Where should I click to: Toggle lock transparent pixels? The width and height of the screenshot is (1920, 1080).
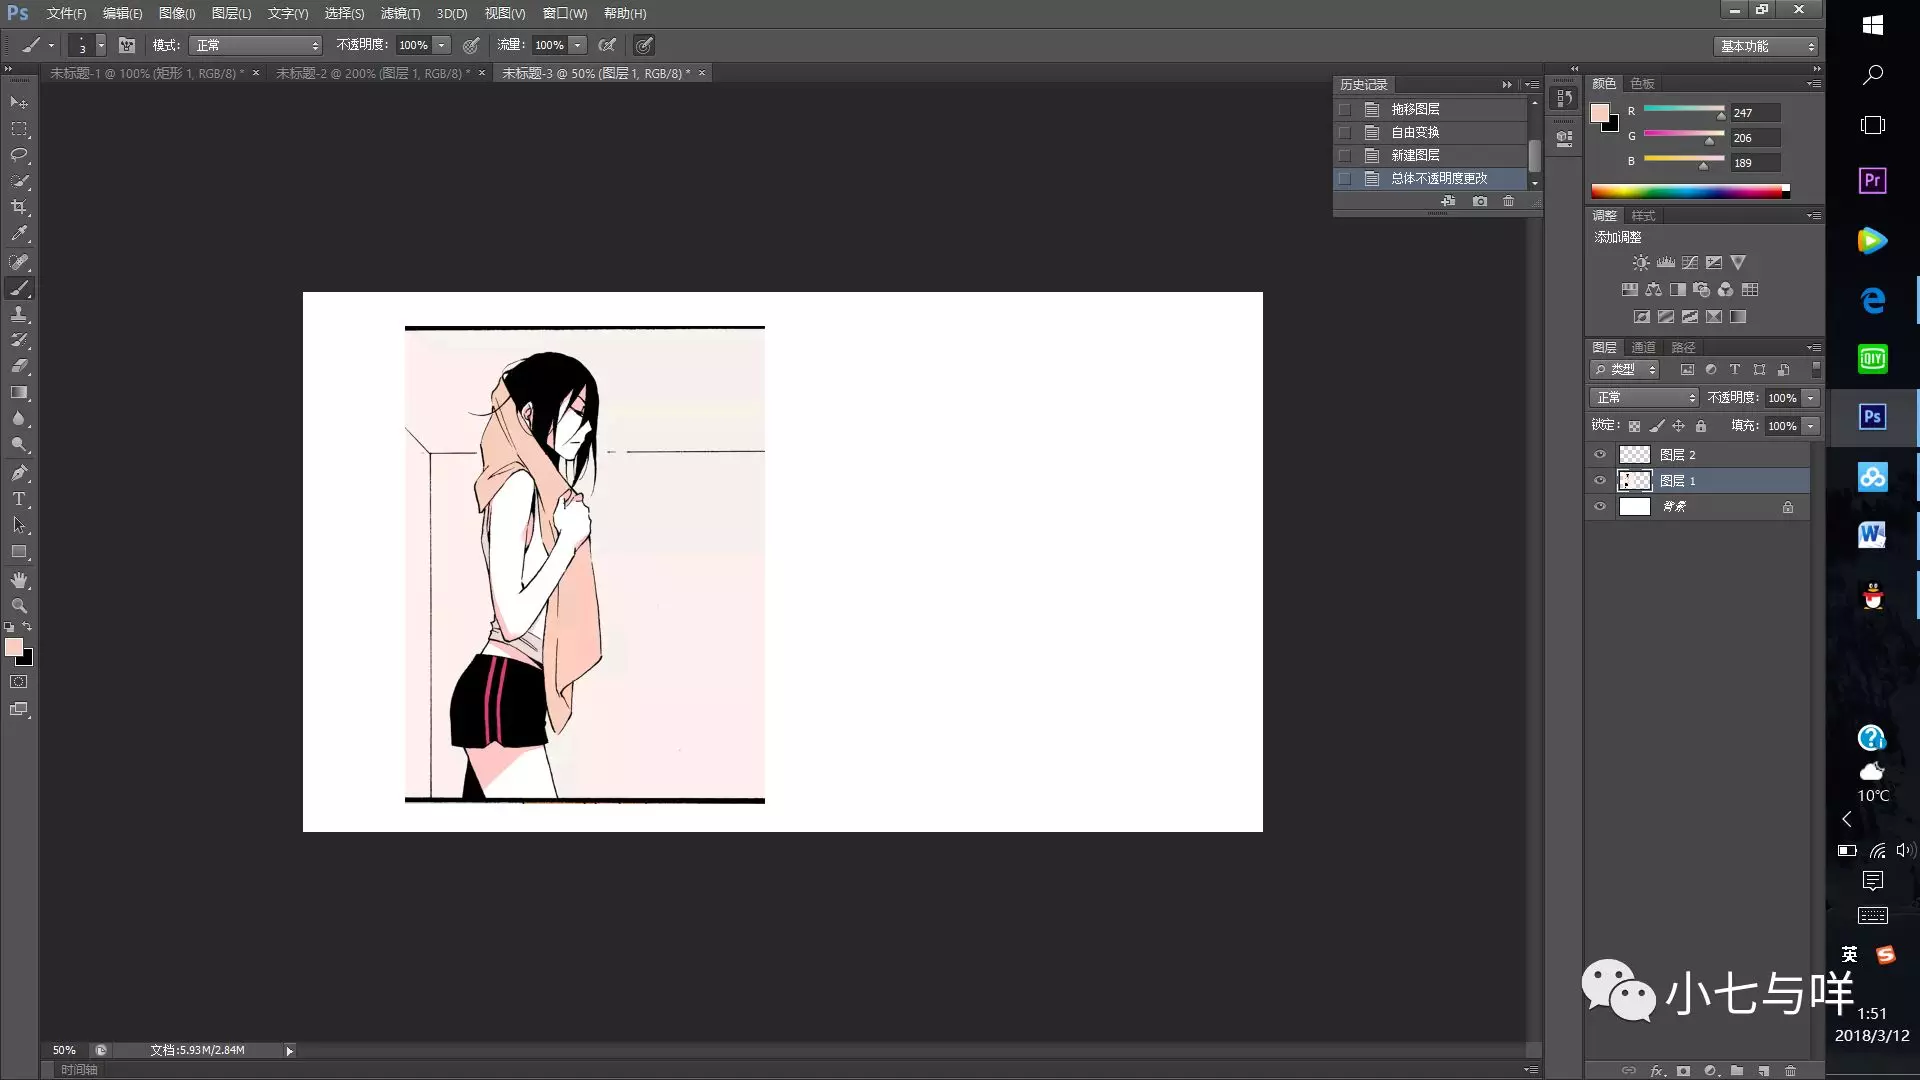[x=1634, y=426]
